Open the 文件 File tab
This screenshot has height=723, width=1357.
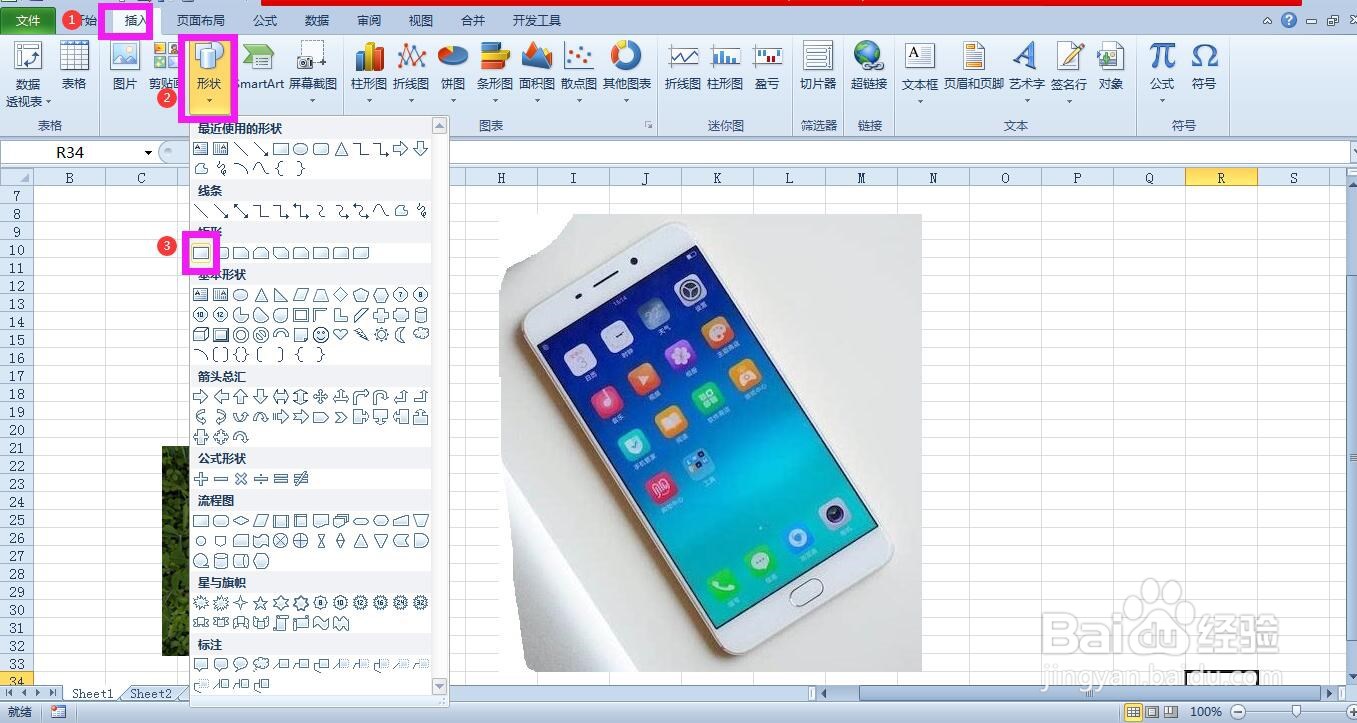[28, 20]
